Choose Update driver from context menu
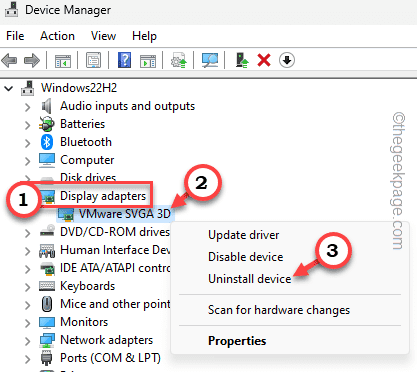This screenshot has width=417, height=372. coord(244,235)
